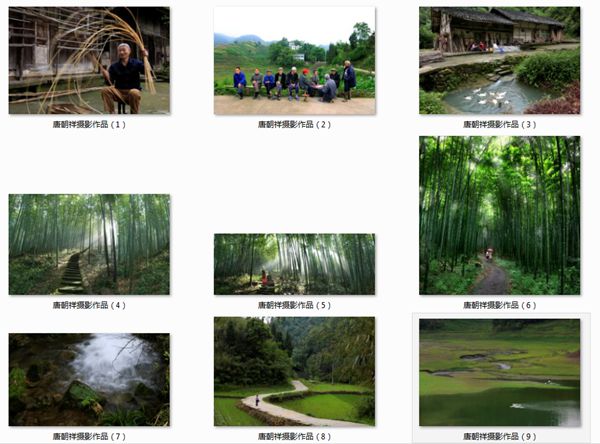The width and height of the screenshot is (600, 444).
Task: Click the file name label ending in (4)
Action: point(89,305)
